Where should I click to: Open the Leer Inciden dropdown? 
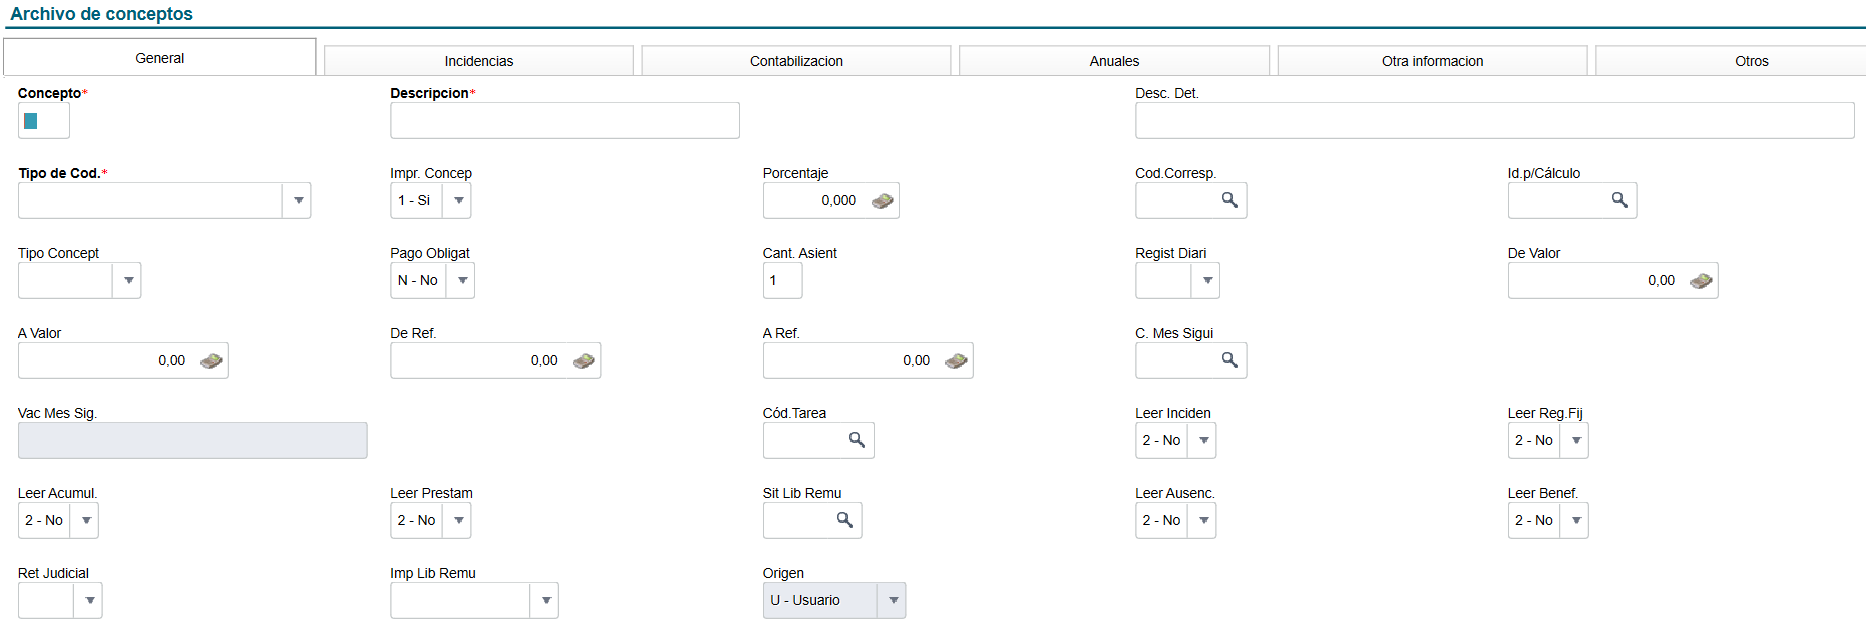click(x=1203, y=441)
